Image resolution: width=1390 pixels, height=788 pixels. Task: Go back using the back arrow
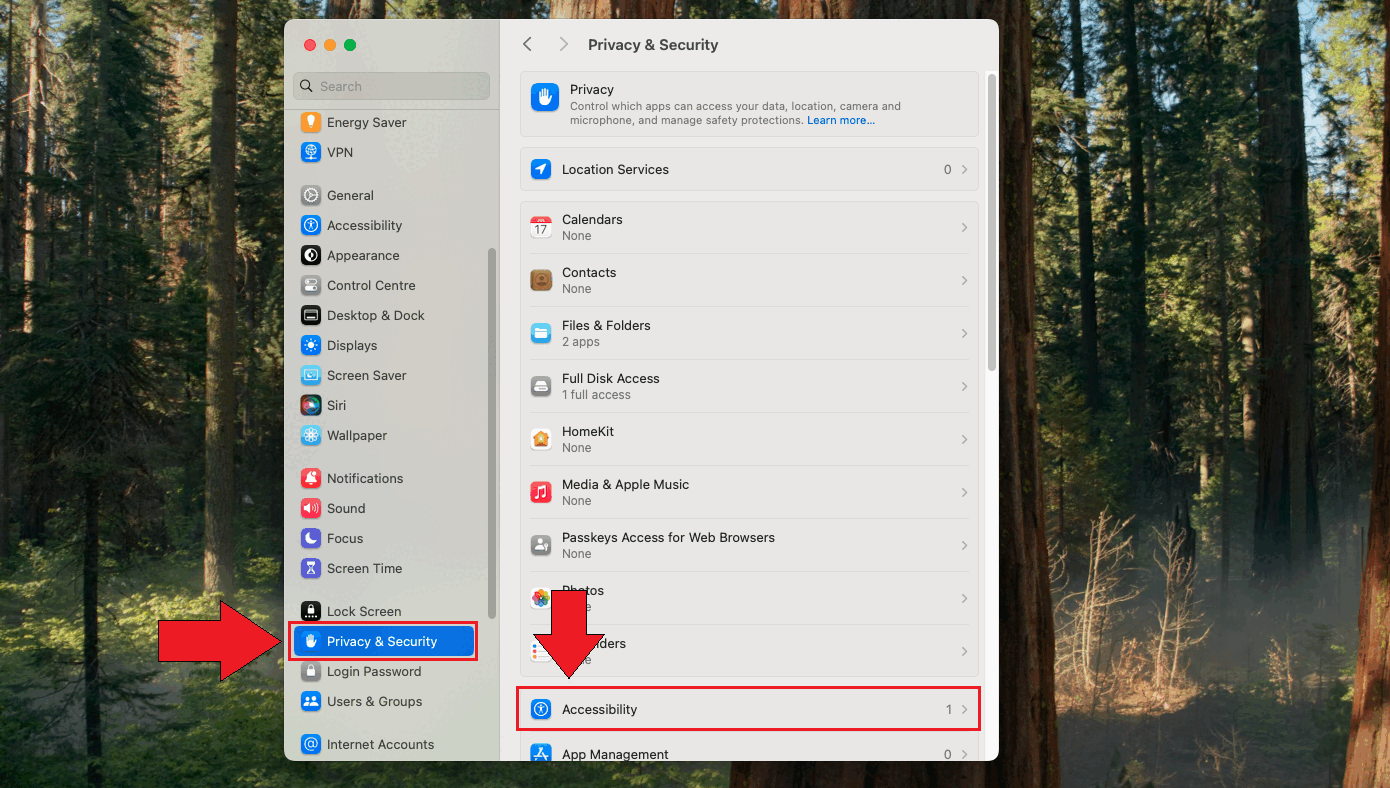528,44
